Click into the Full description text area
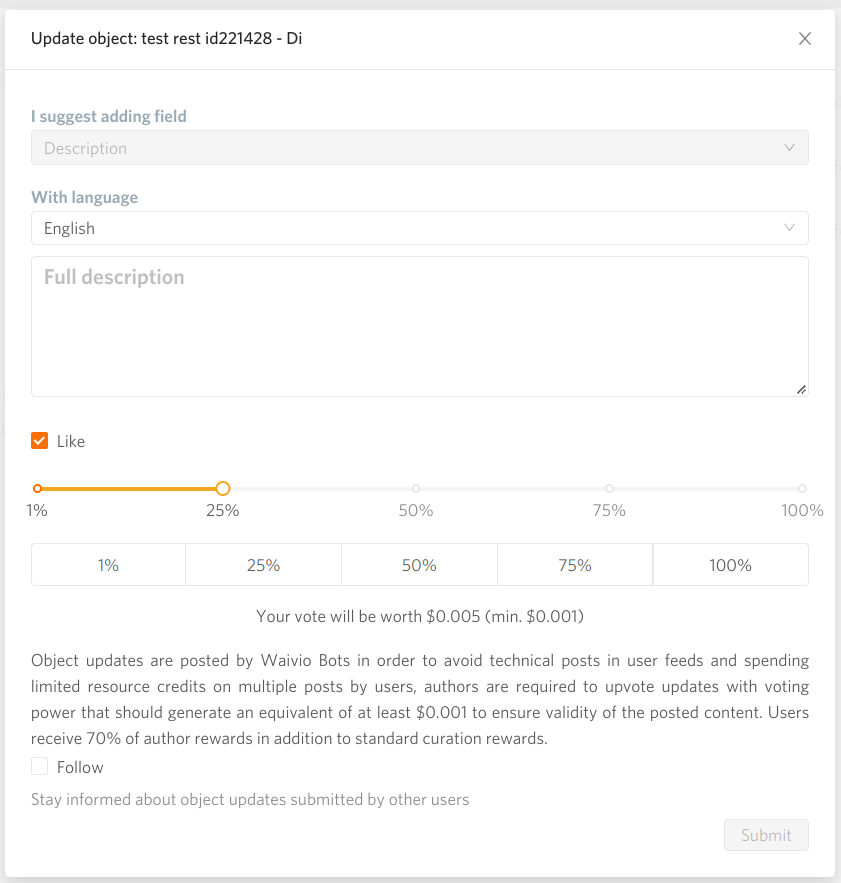 coord(419,326)
